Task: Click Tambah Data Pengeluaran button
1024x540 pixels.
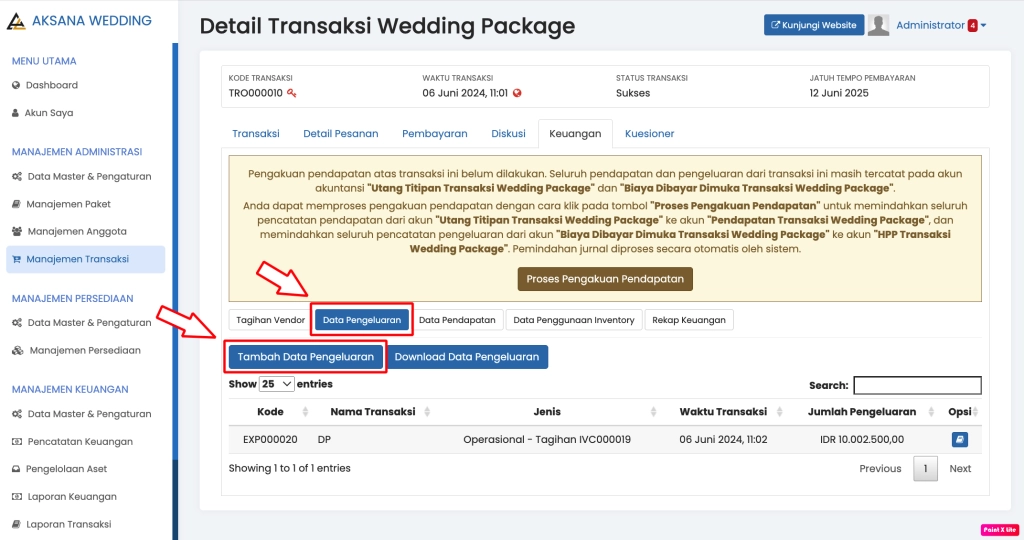Action: (x=306, y=356)
